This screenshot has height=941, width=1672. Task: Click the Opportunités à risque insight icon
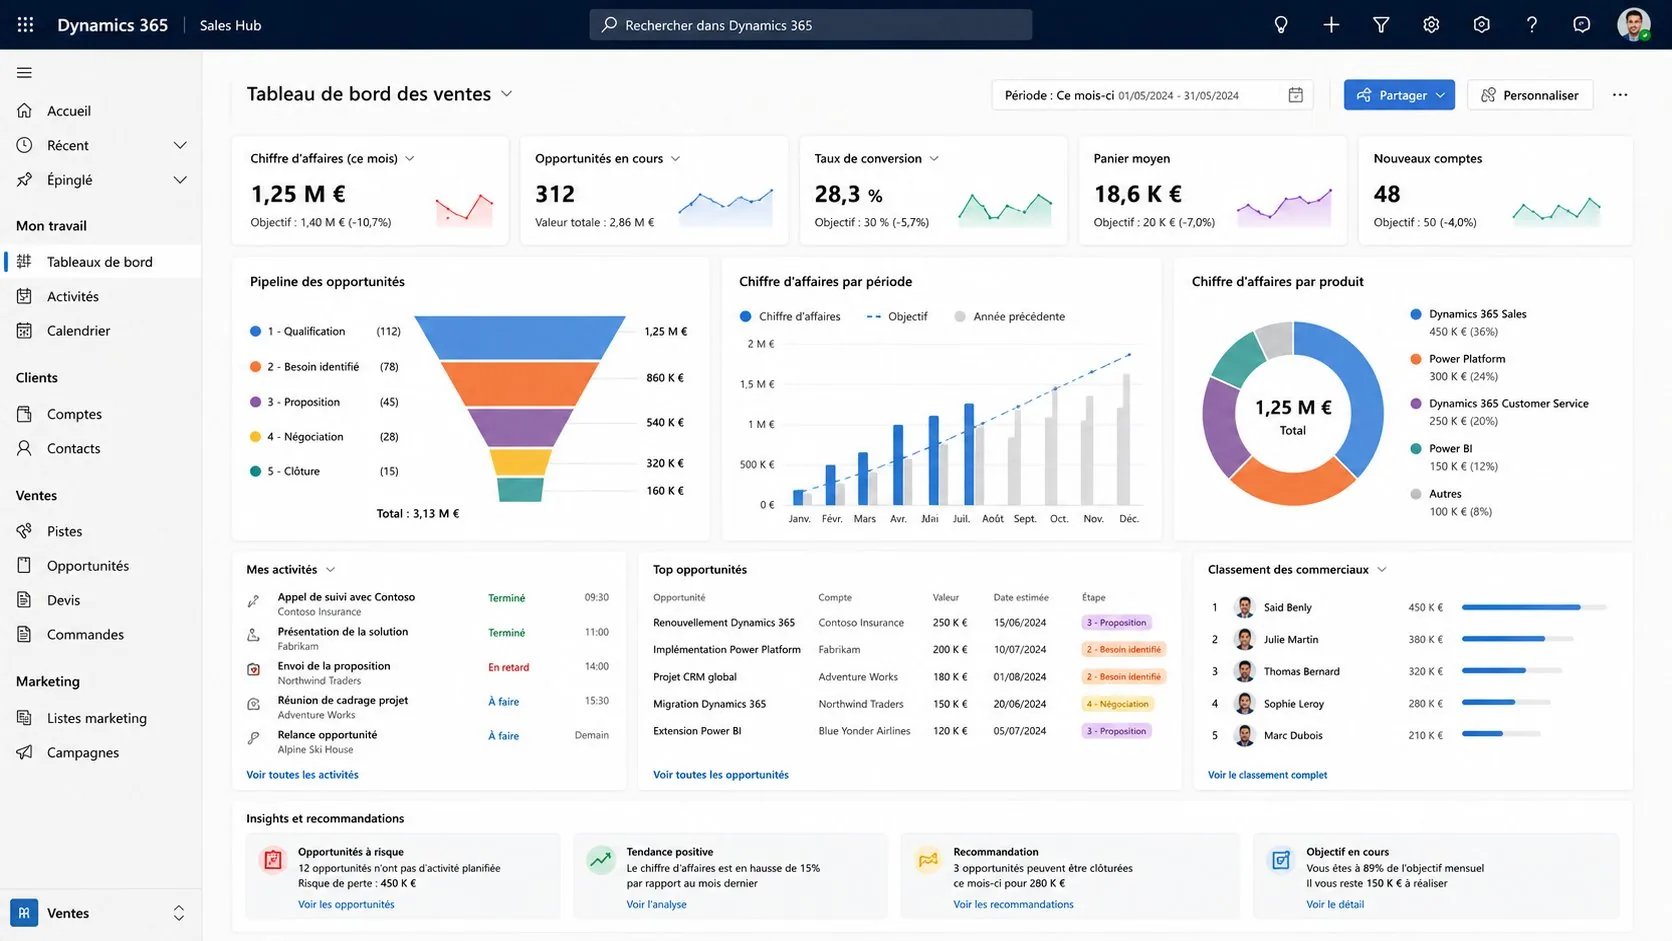(272, 860)
